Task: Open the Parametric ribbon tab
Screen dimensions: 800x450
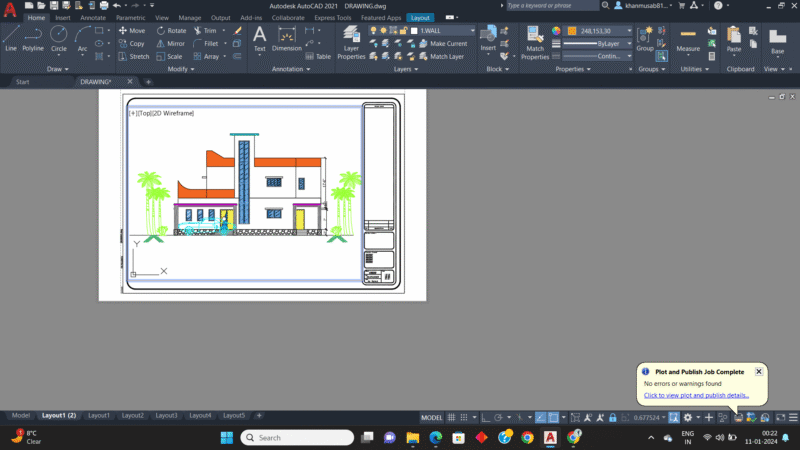Action: pos(130,18)
